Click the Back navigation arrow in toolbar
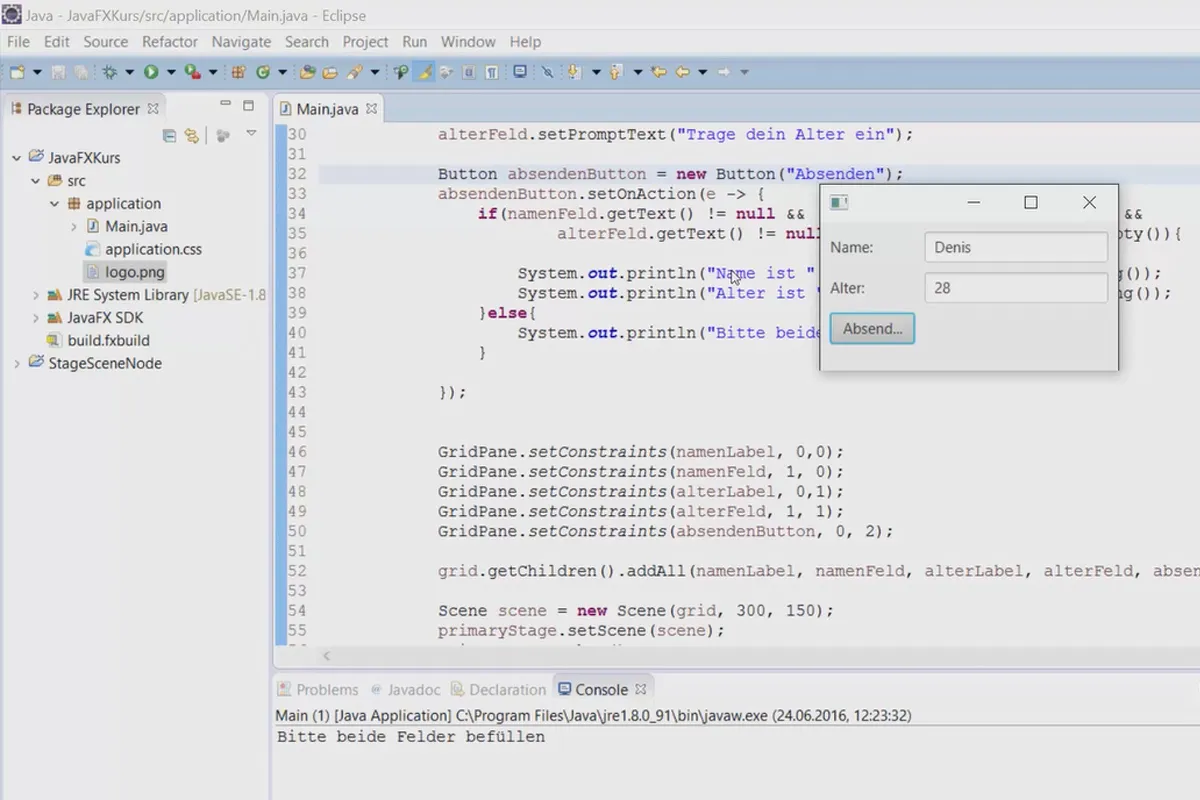Viewport: 1200px width, 800px height. coord(683,72)
